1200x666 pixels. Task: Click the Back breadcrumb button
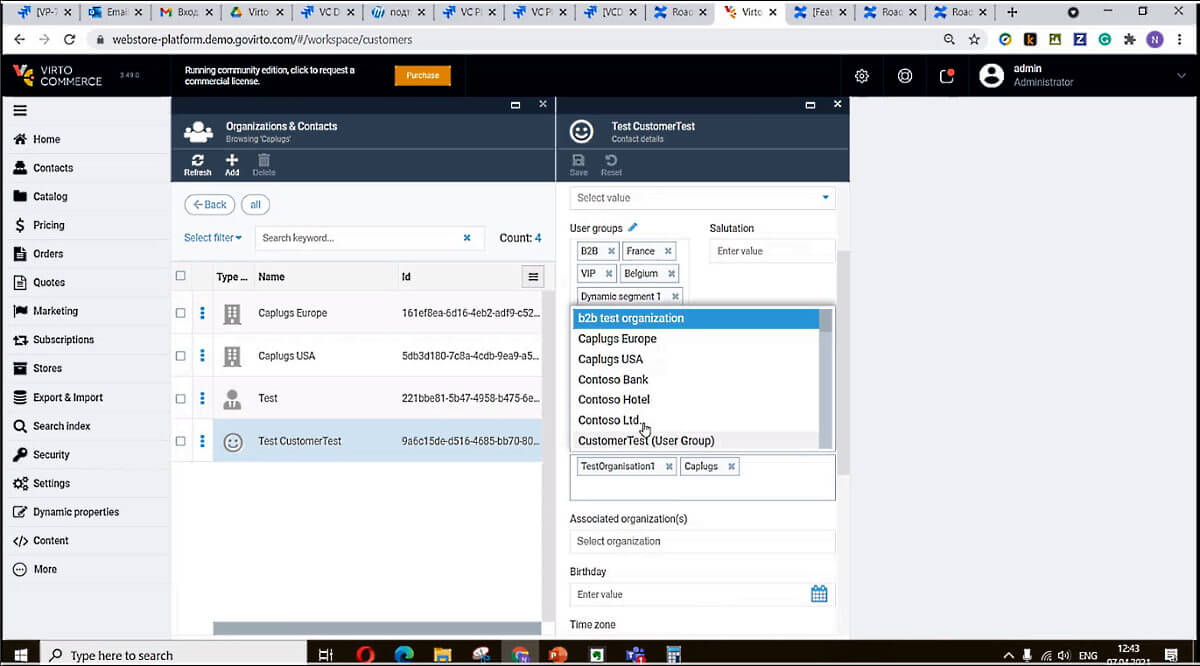pyautogui.click(x=210, y=205)
